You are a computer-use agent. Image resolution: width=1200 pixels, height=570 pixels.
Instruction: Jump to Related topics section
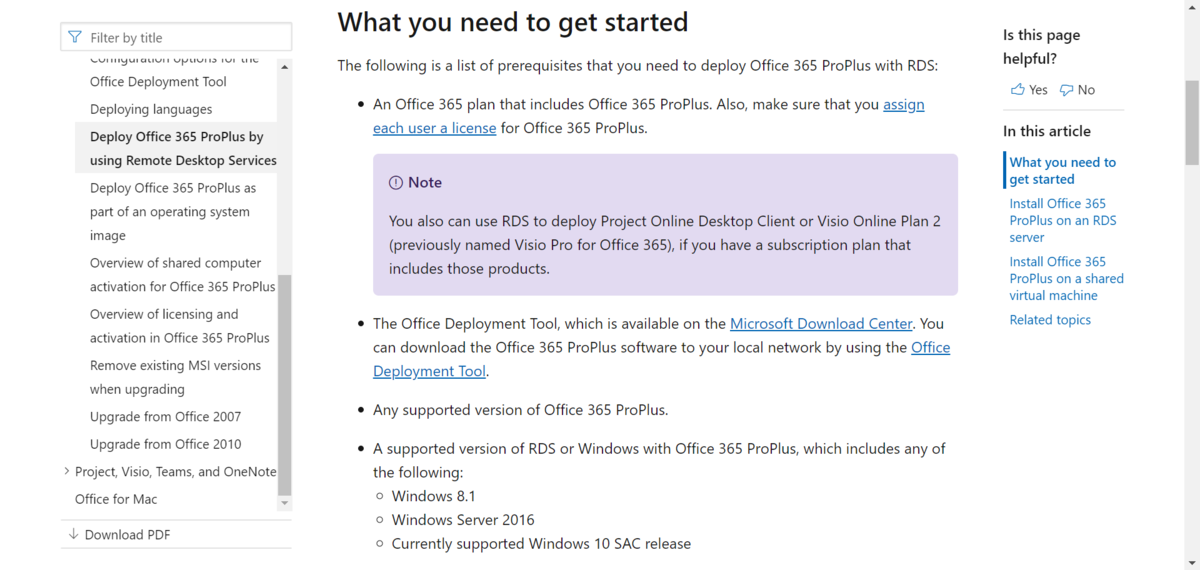coord(1050,320)
